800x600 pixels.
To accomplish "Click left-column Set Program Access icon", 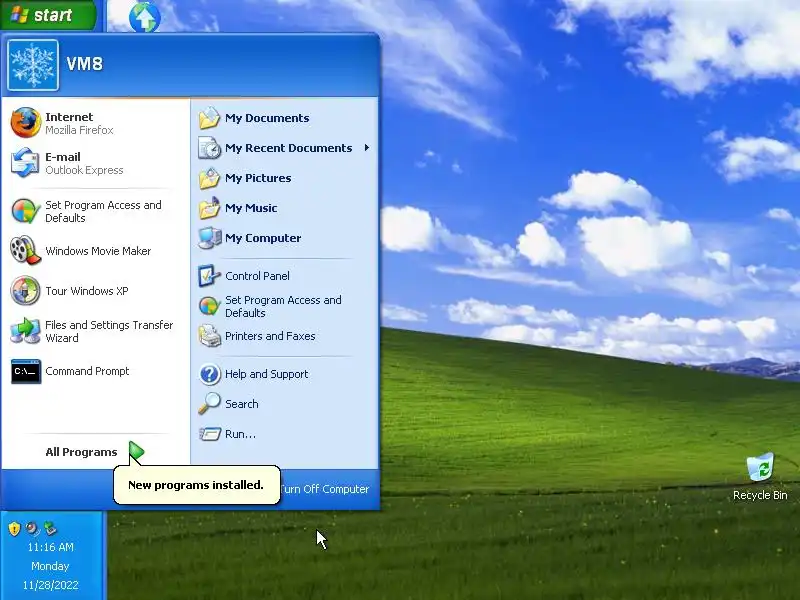I will click(x=26, y=211).
